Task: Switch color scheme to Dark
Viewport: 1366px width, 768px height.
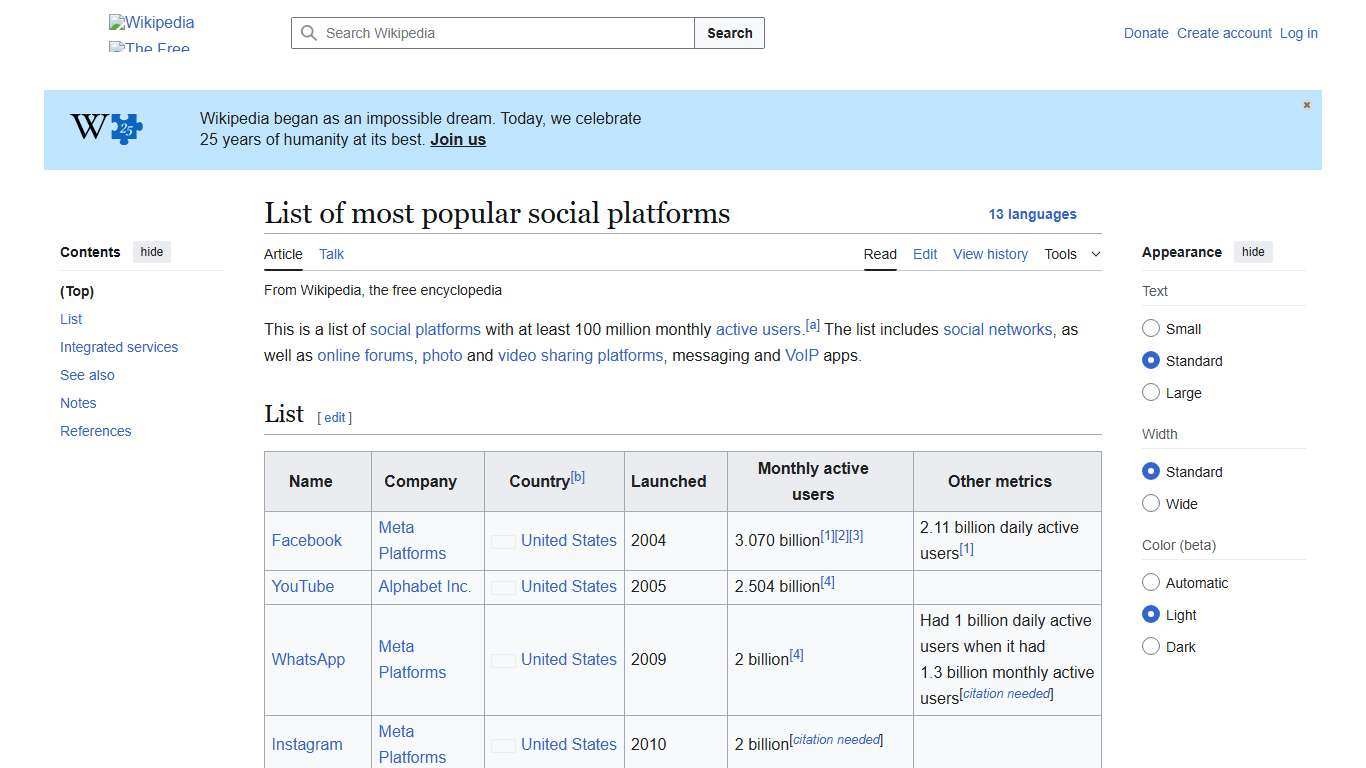Action: pos(1151,646)
